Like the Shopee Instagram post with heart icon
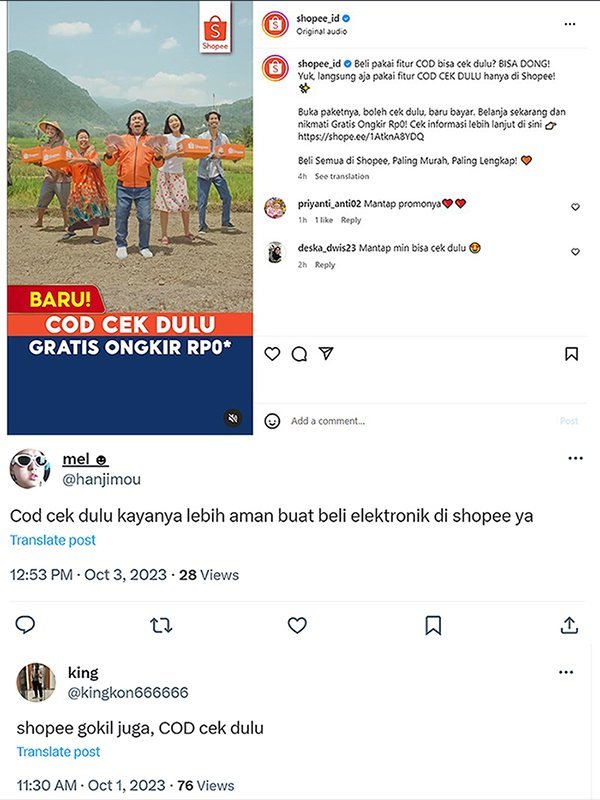The width and height of the screenshot is (600, 800). click(x=272, y=354)
